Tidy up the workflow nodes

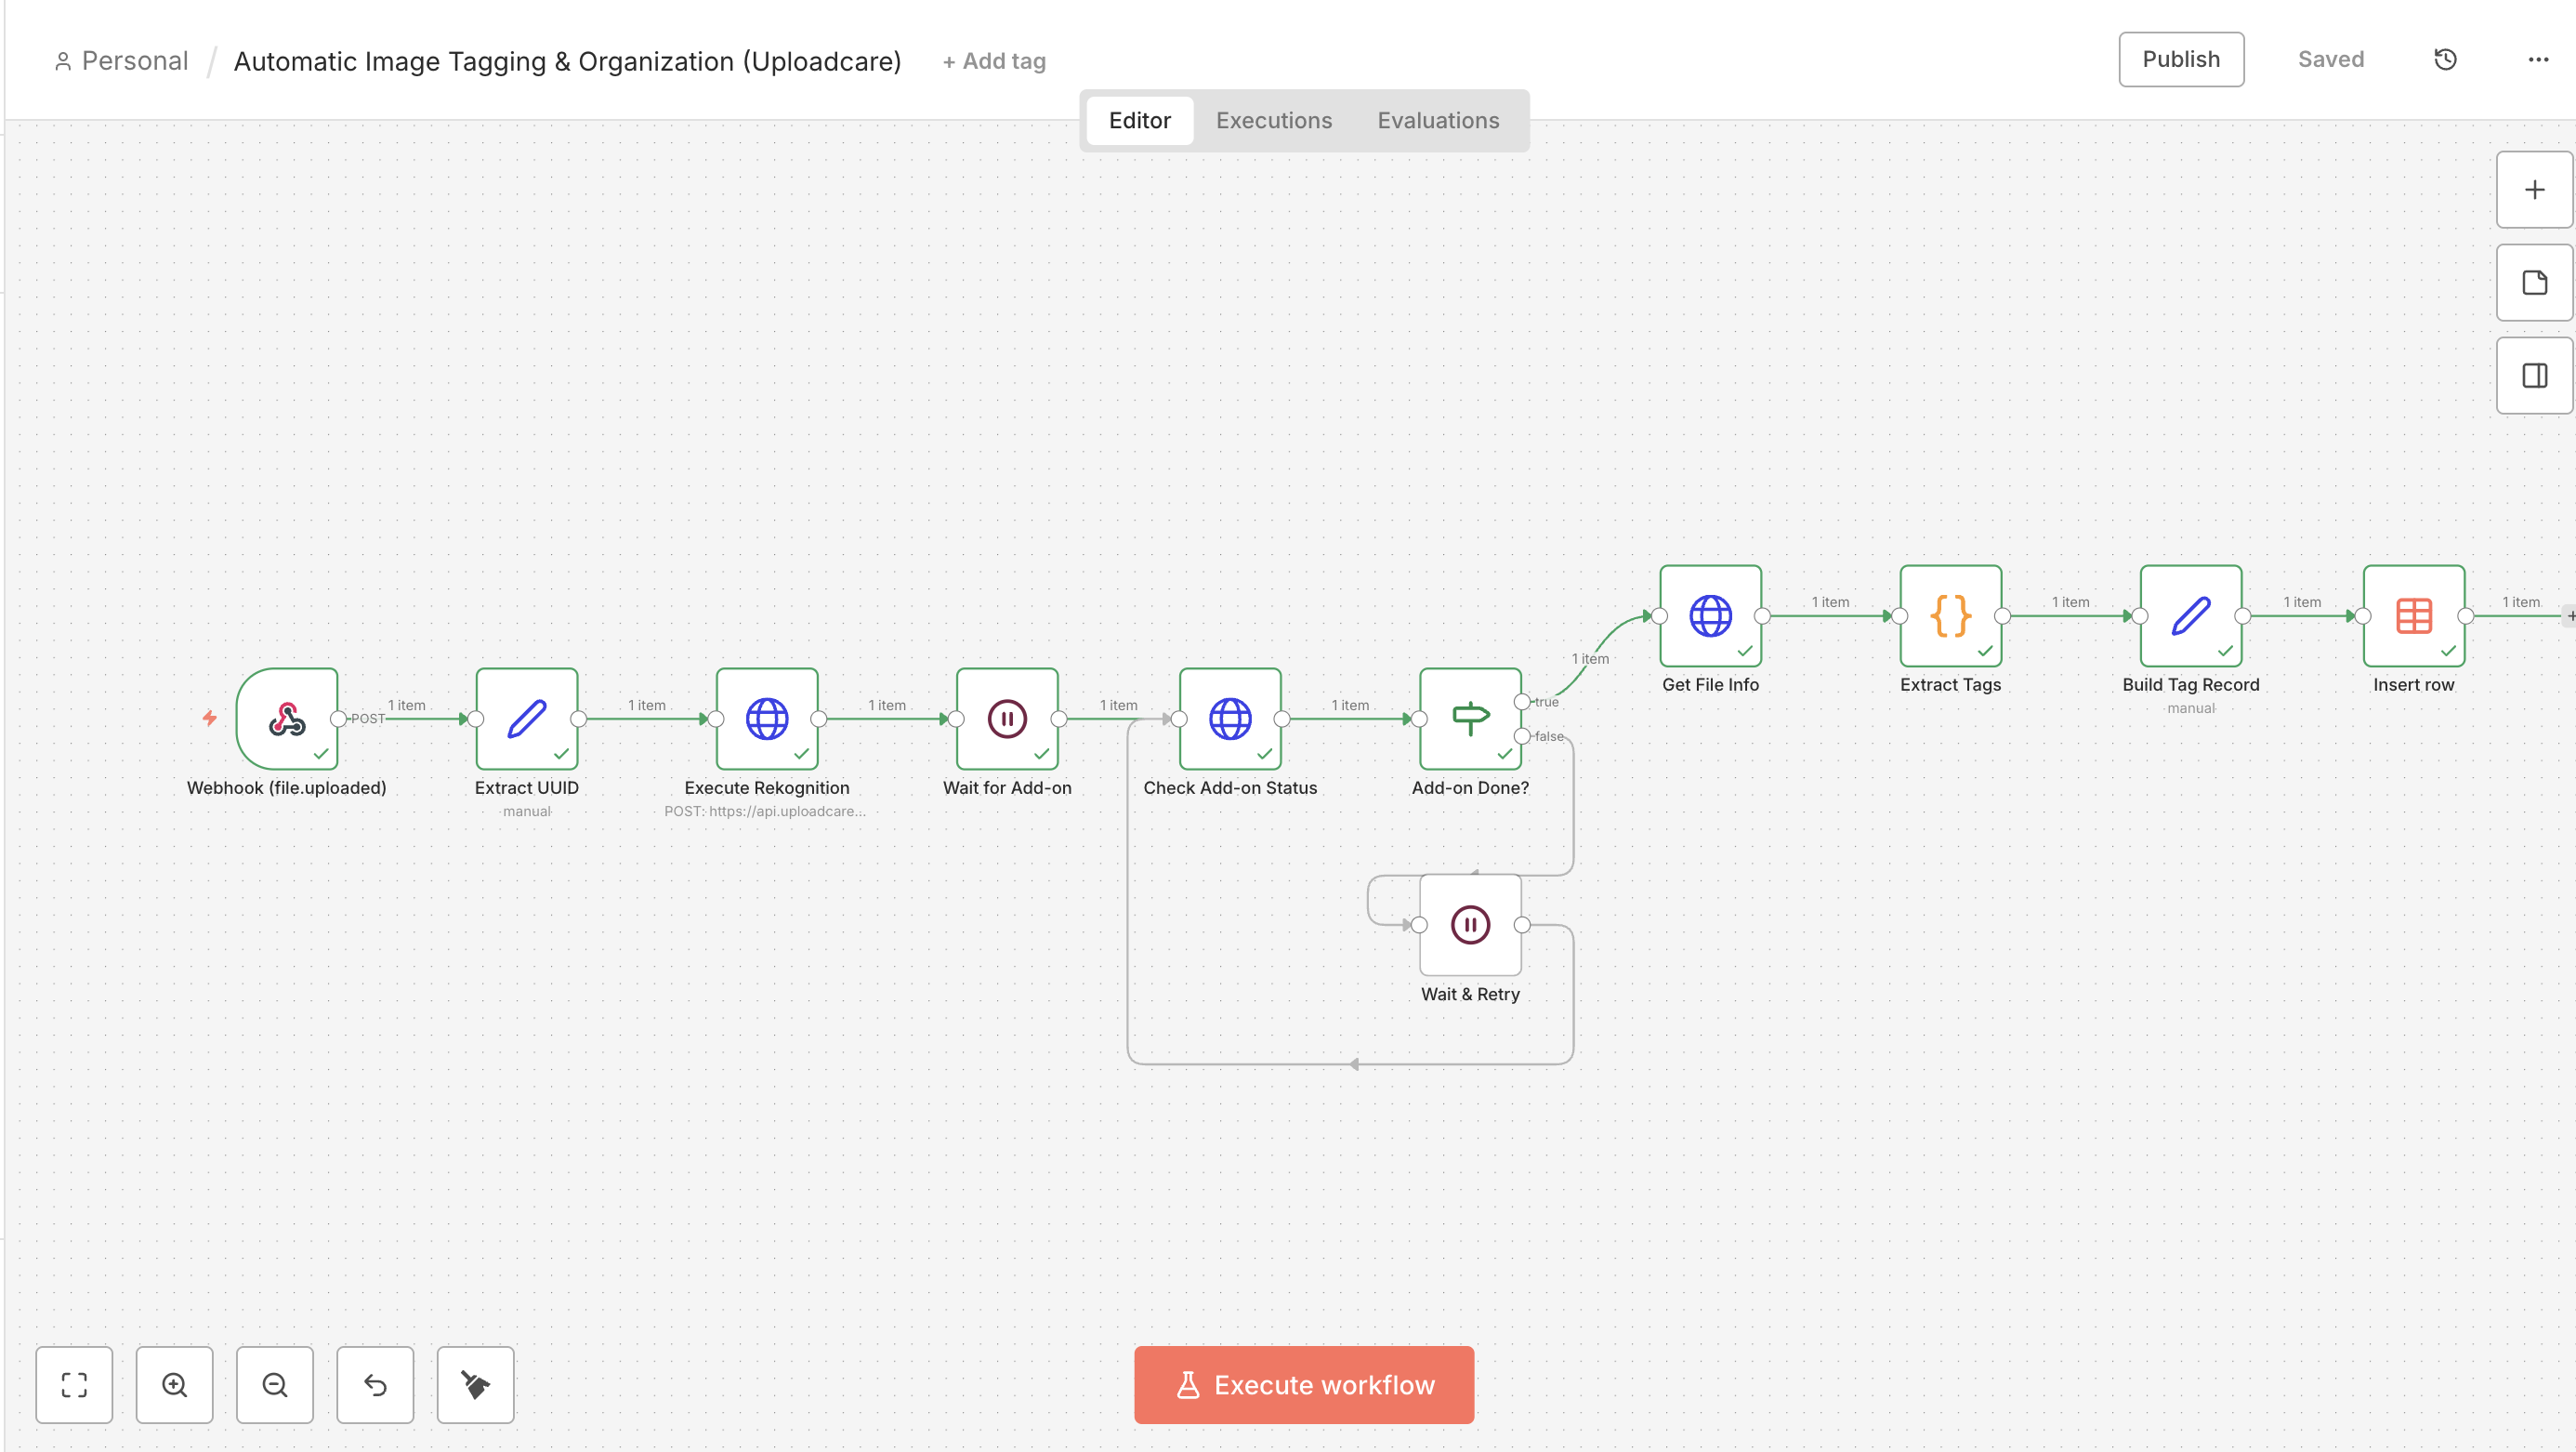click(x=475, y=1385)
